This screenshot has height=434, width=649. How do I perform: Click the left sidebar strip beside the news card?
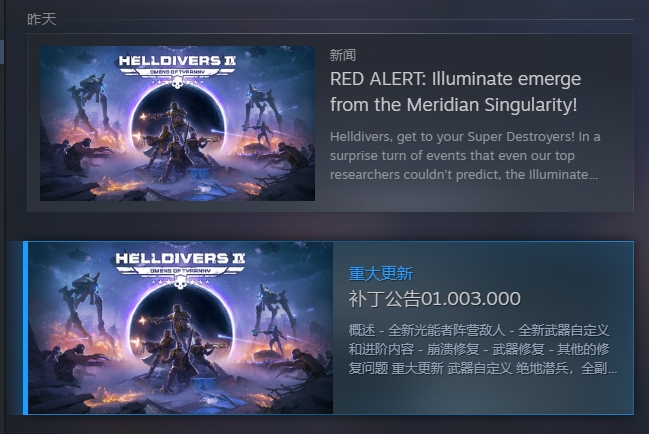(2, 52)
